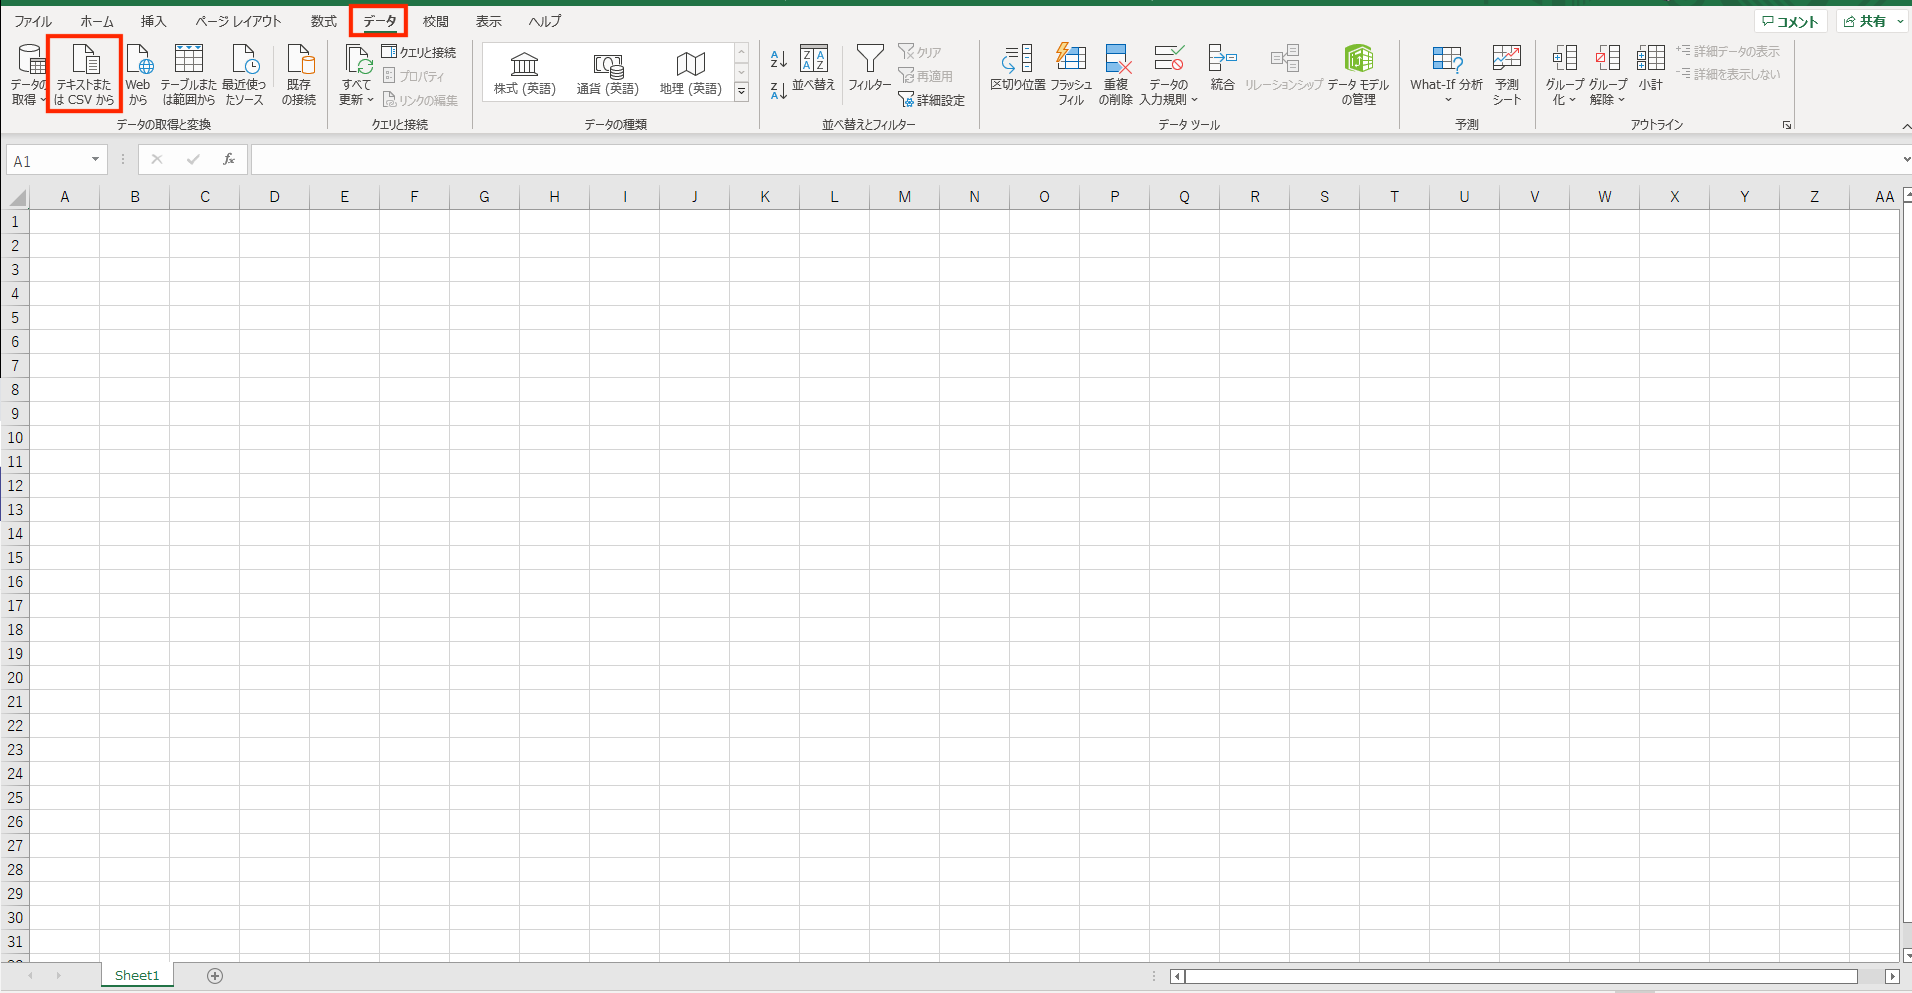Open 最近使ったソース icon
The width and height of the screenshot is (1912, 993).
(244, 74)
